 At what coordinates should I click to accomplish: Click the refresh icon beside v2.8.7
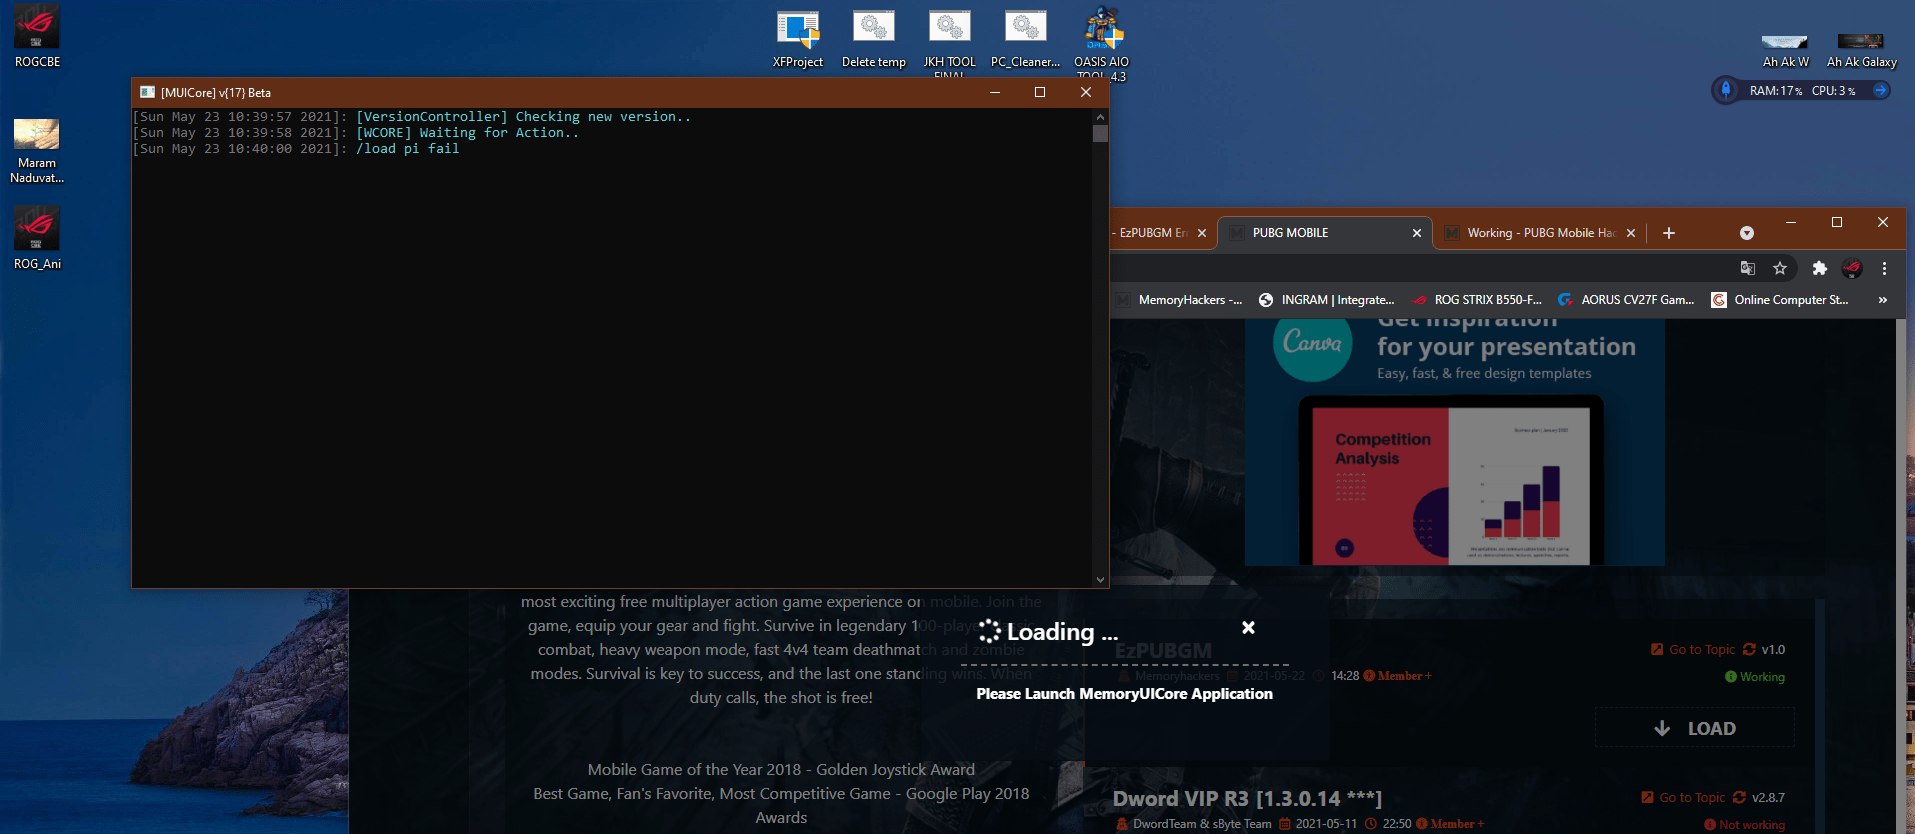pyautogui.click(x=1739, y=797)
